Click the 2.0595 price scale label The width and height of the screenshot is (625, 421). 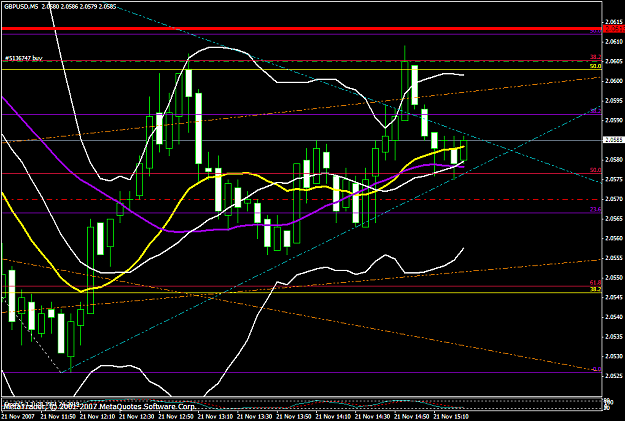click(x=613, y=100)
